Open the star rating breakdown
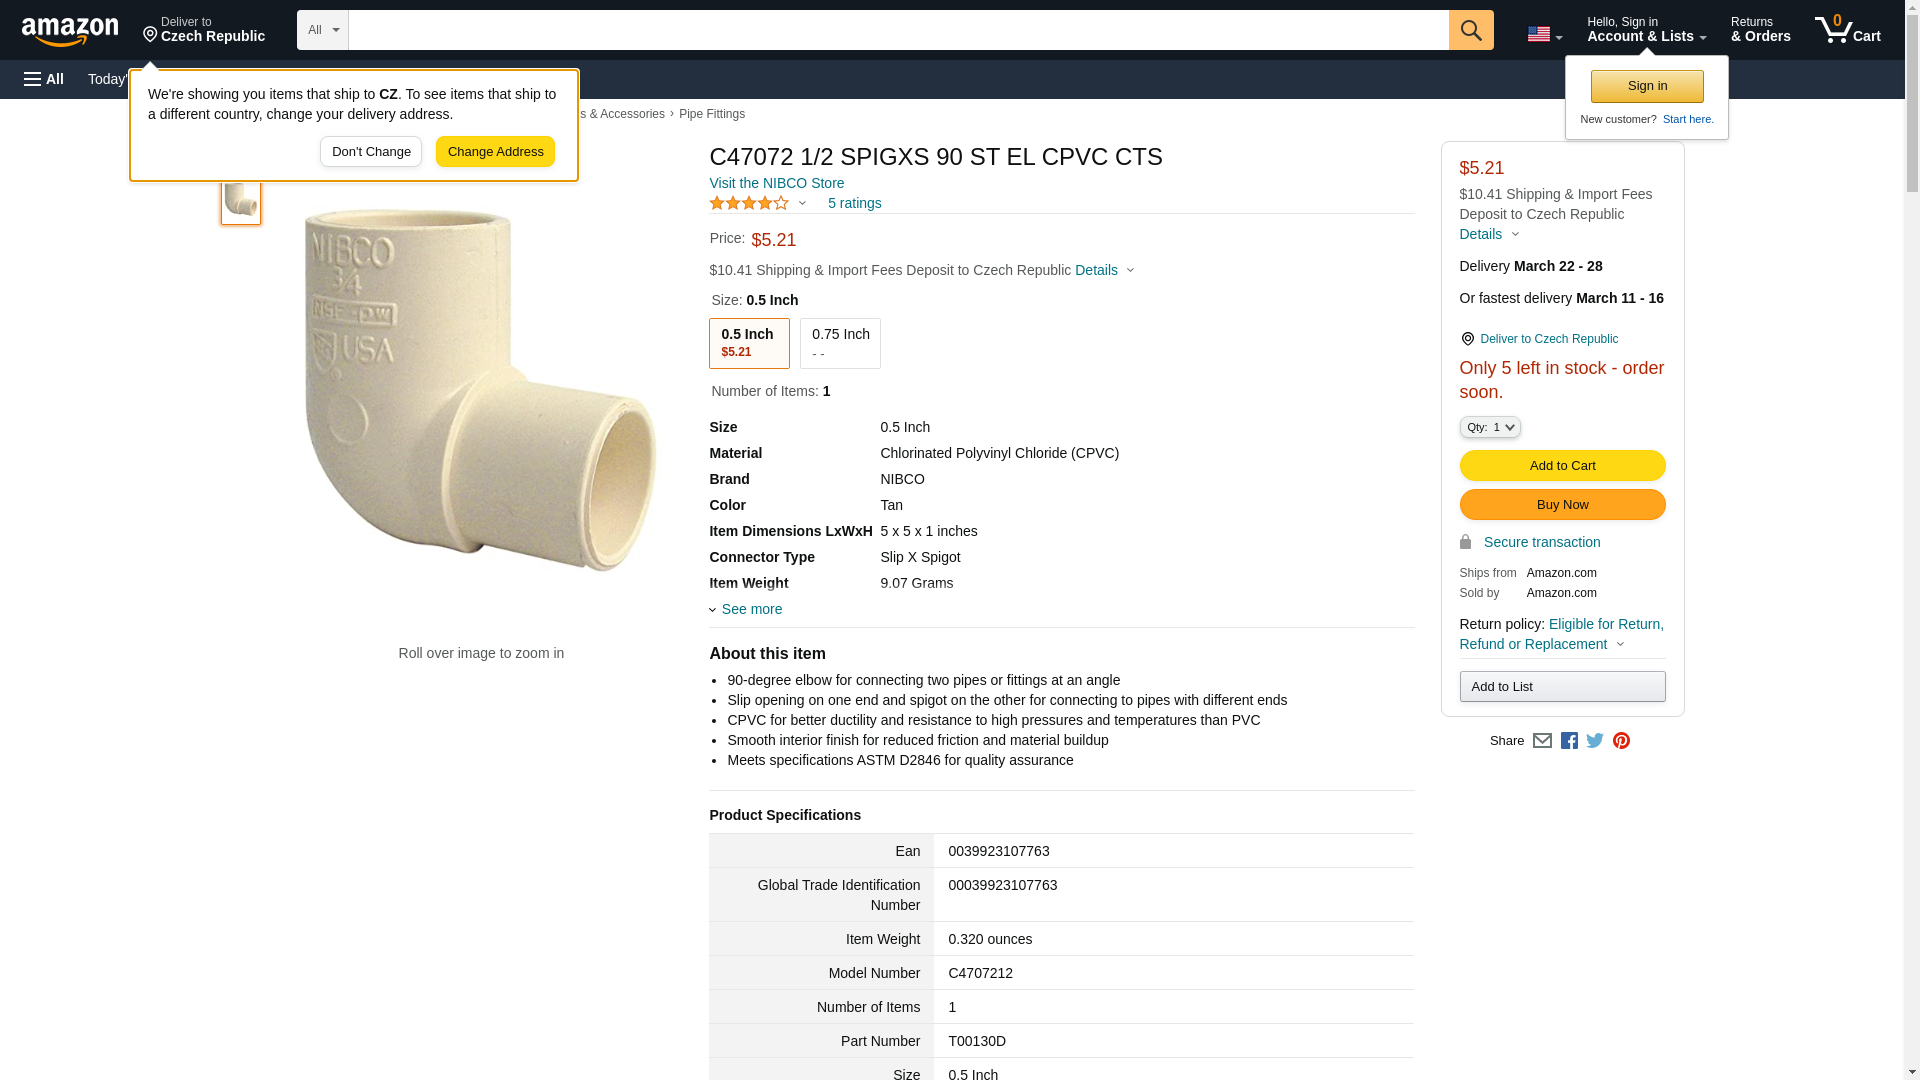This screenshot has width=1920, height=1080. pos(757,203)
